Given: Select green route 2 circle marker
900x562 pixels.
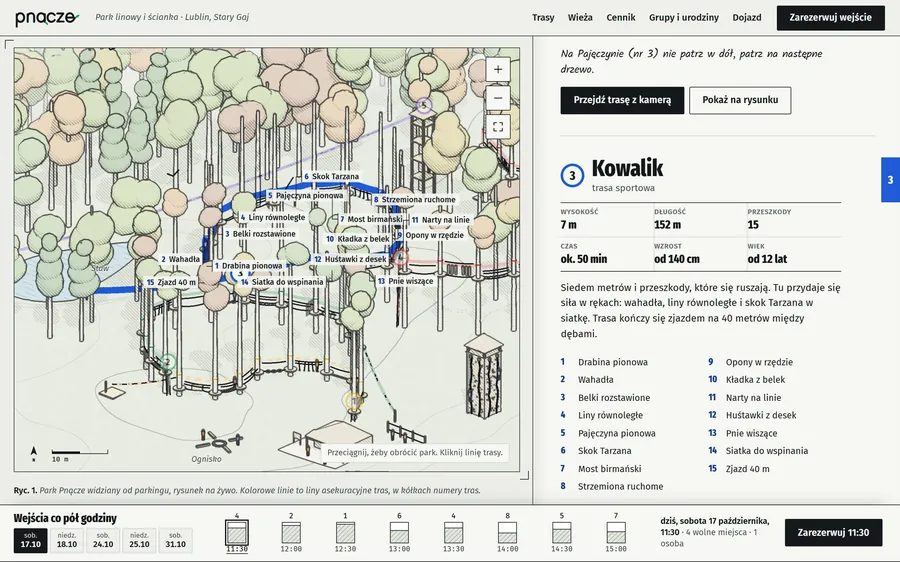Looking at the screenshot, I should (x=167, y=362).
